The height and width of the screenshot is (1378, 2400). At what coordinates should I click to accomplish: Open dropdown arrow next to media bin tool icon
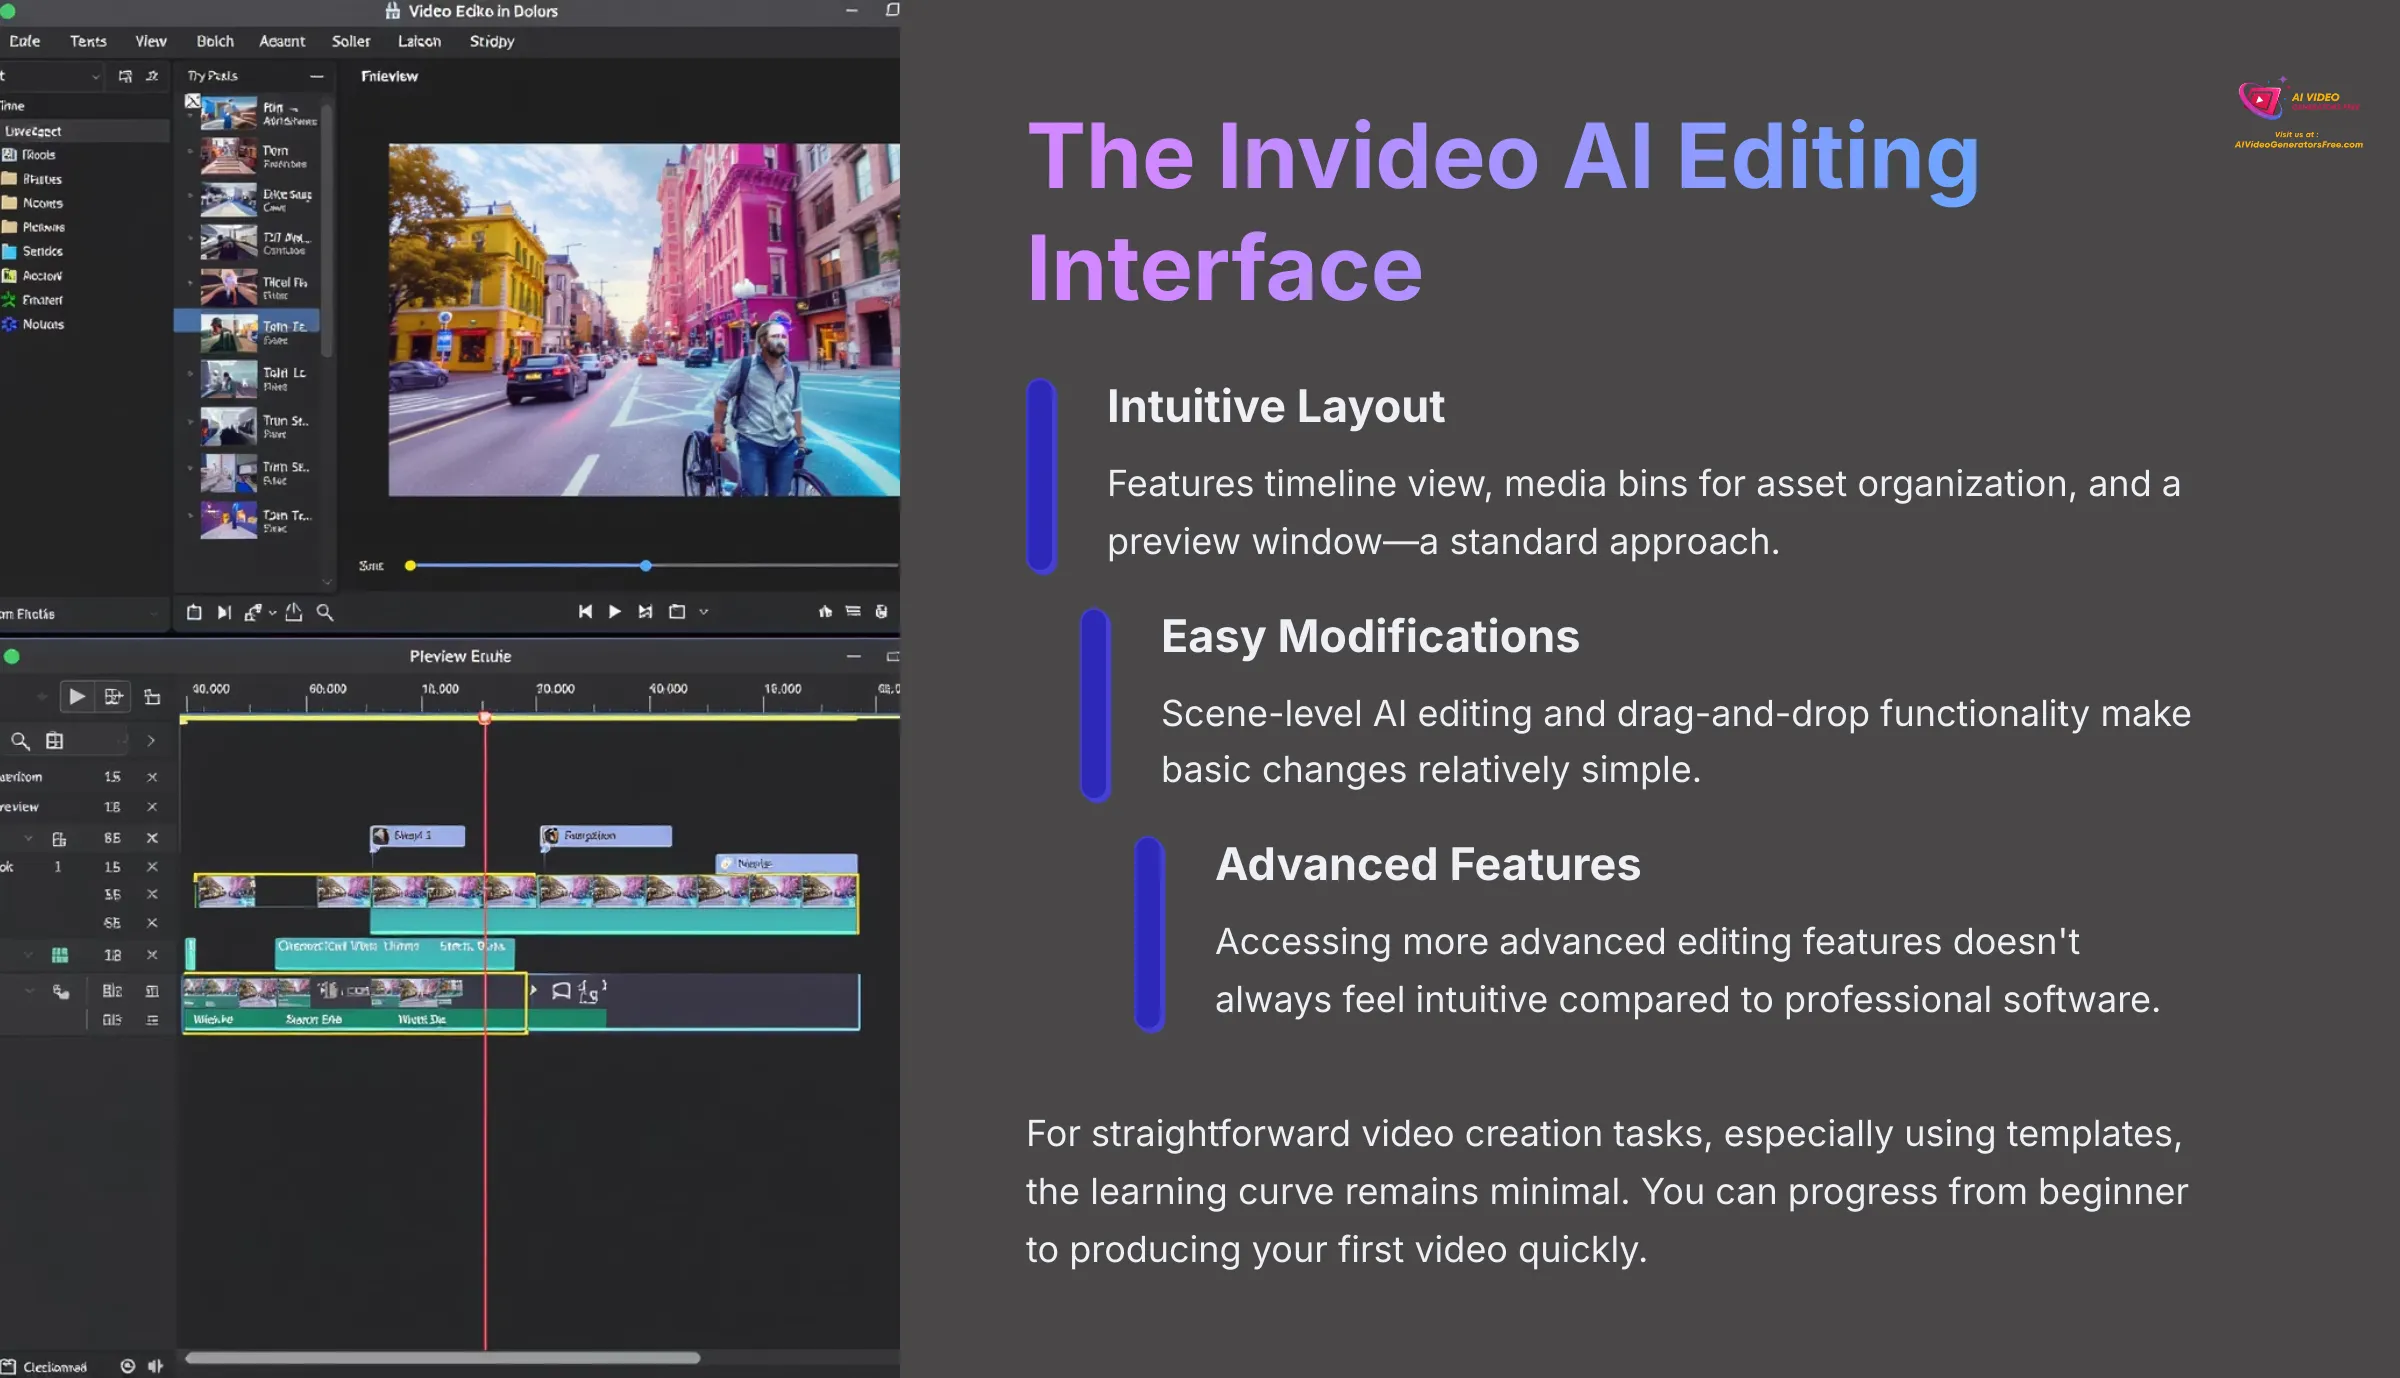point(272,613)
